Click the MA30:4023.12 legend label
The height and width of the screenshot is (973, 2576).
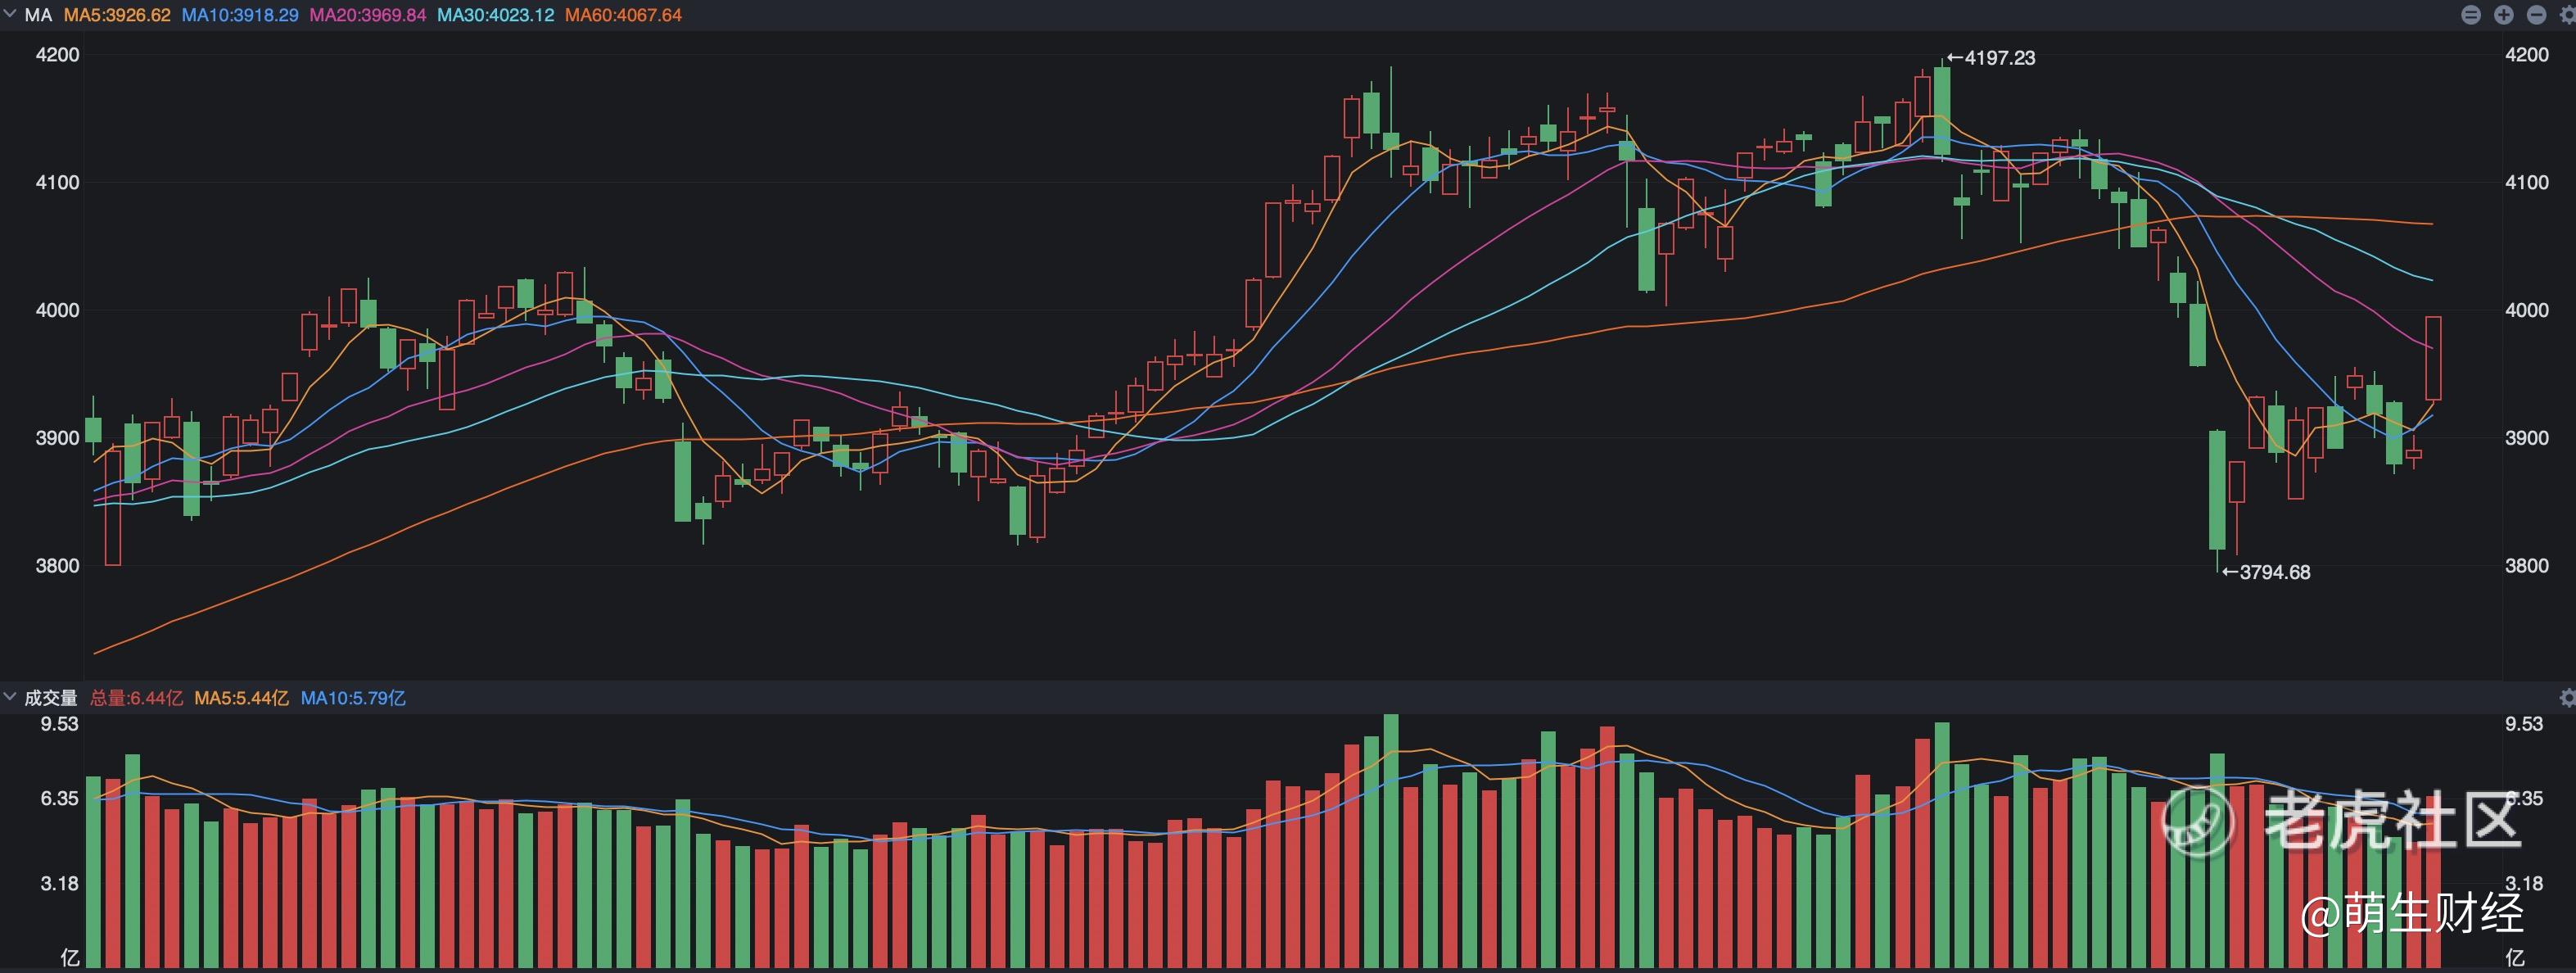[496, 15]
